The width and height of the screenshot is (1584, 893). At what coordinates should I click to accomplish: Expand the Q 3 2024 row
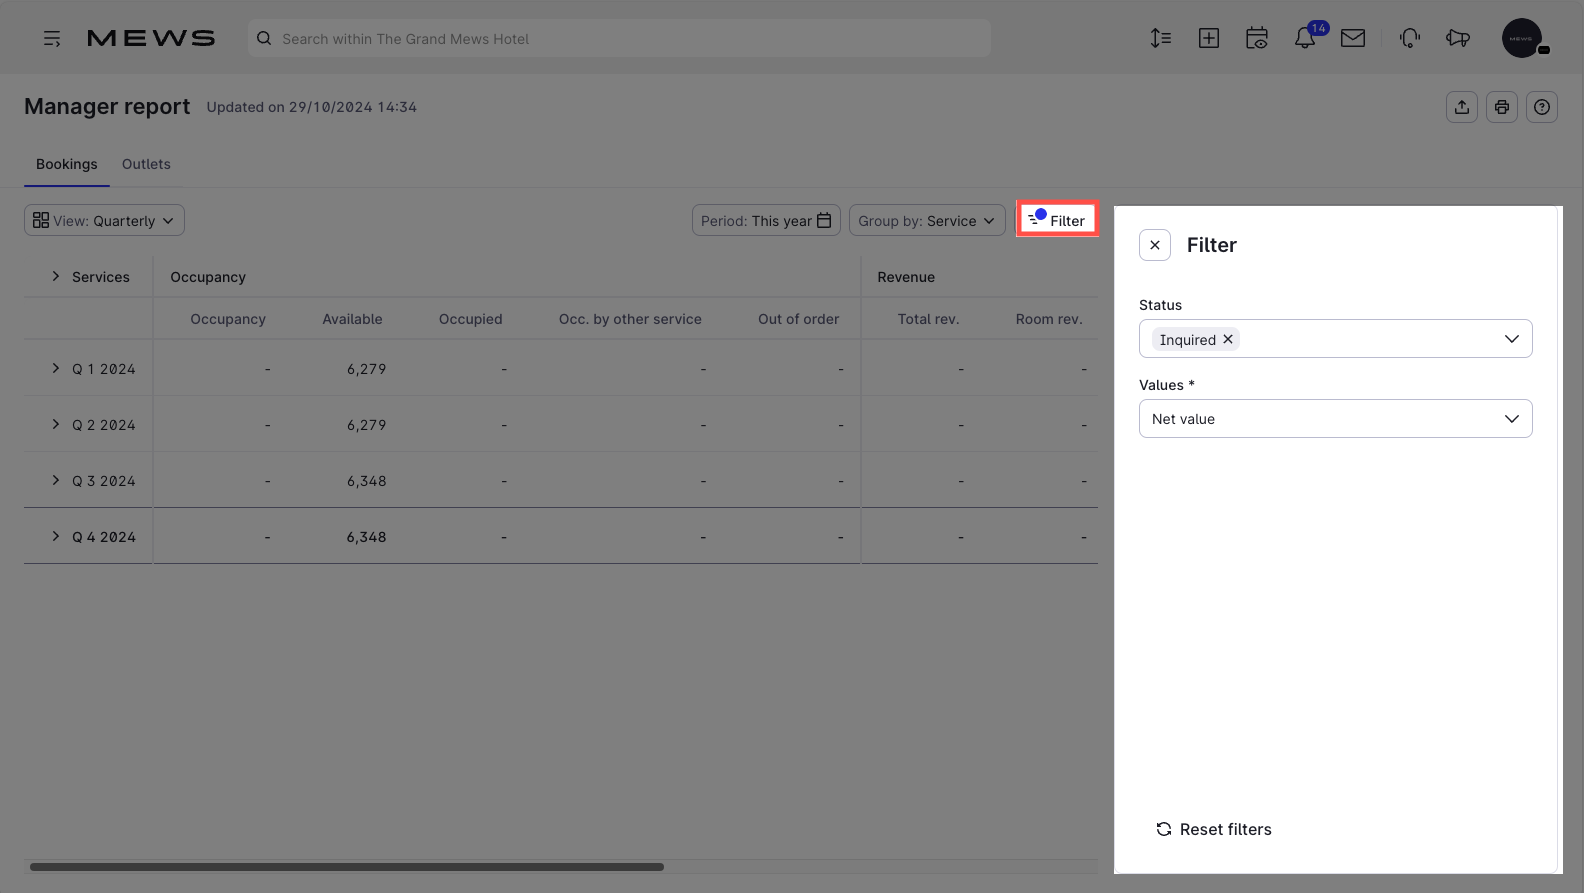[56, 481]
